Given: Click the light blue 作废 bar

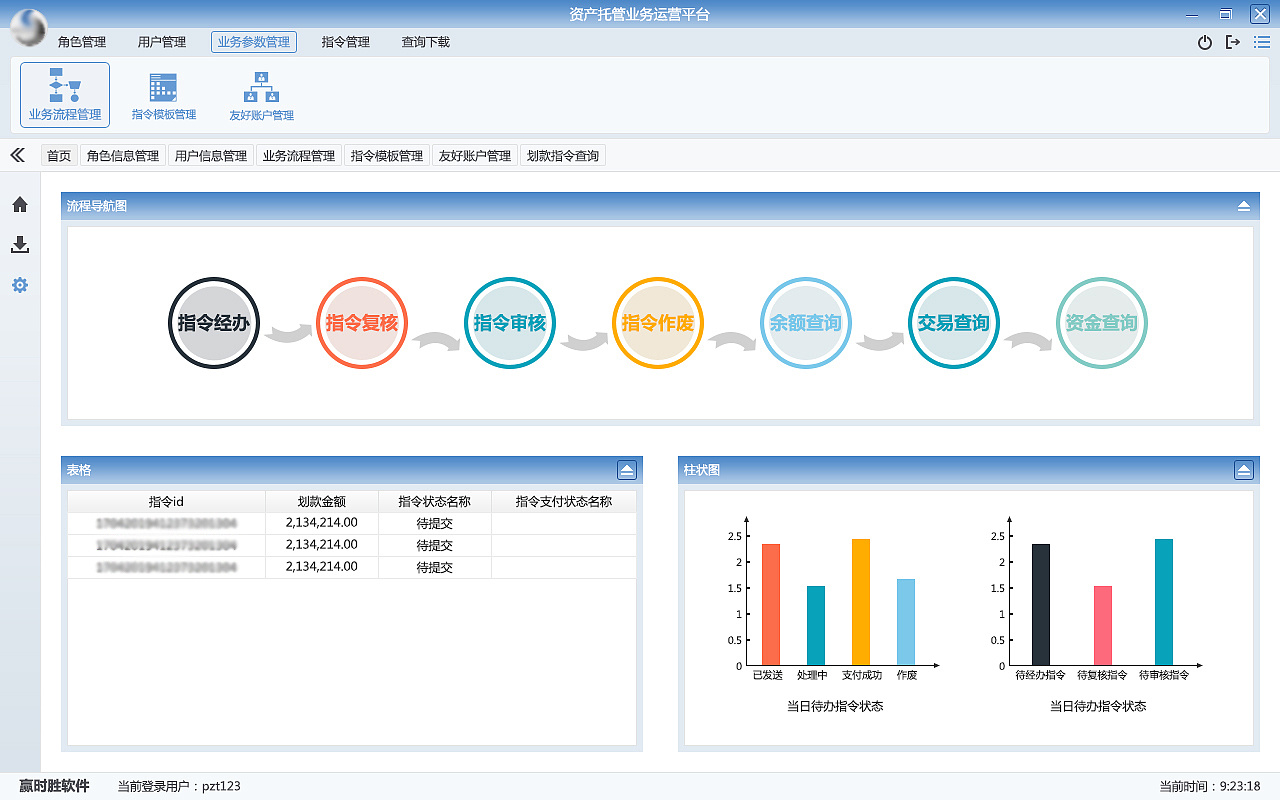Looking at the screenshot, I should (906, 622).
